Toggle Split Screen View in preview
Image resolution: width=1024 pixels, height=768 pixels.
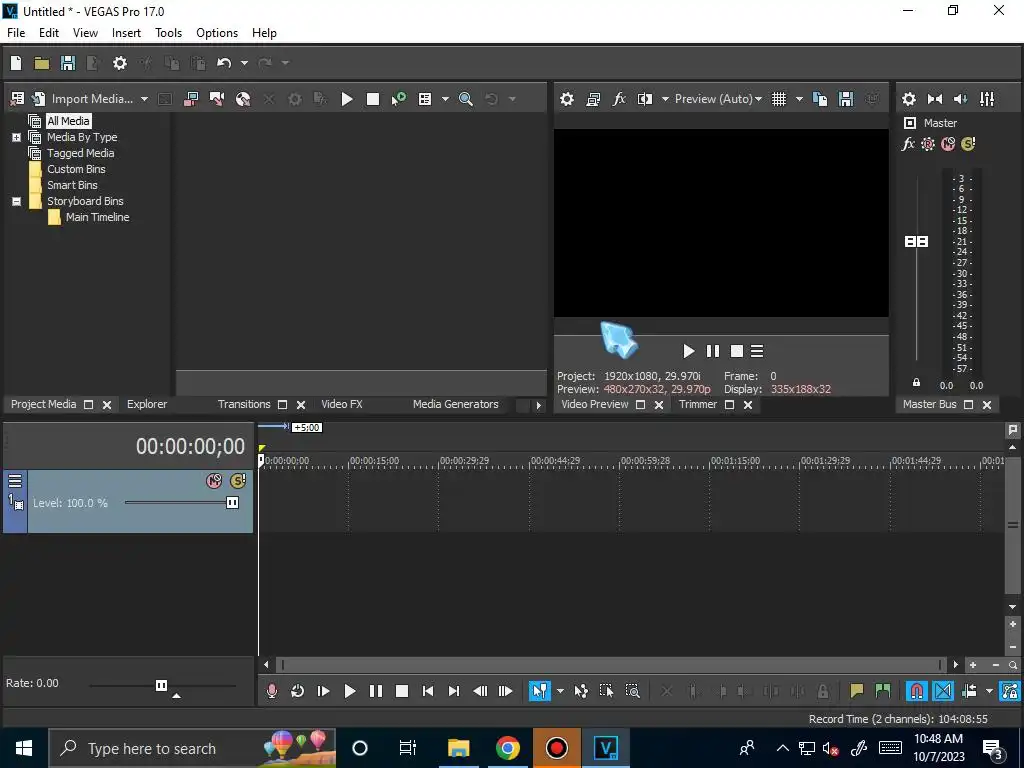click(x=645, y=99)
